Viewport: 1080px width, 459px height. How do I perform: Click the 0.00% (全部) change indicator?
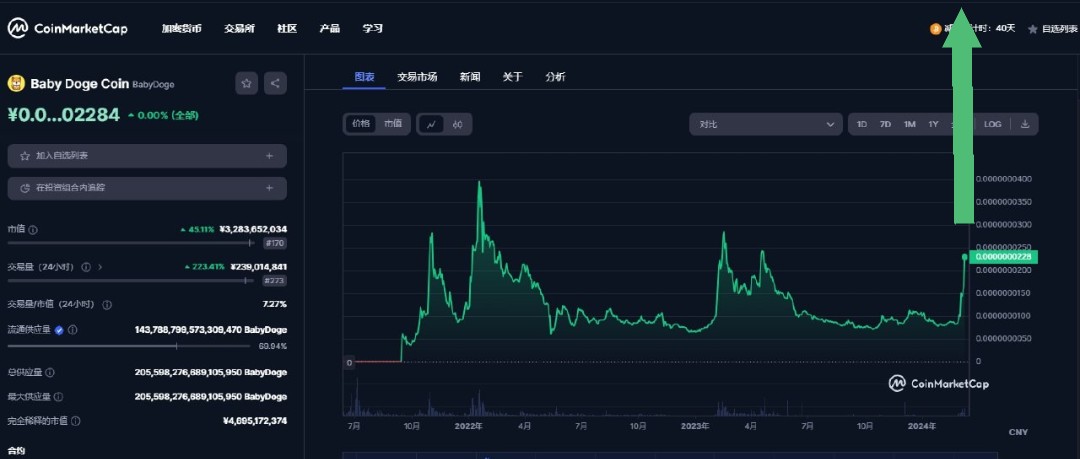[x=163, y=115]
